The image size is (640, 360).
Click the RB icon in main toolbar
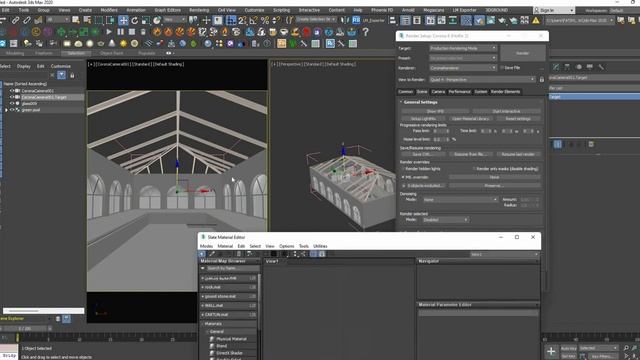(356, 20)
